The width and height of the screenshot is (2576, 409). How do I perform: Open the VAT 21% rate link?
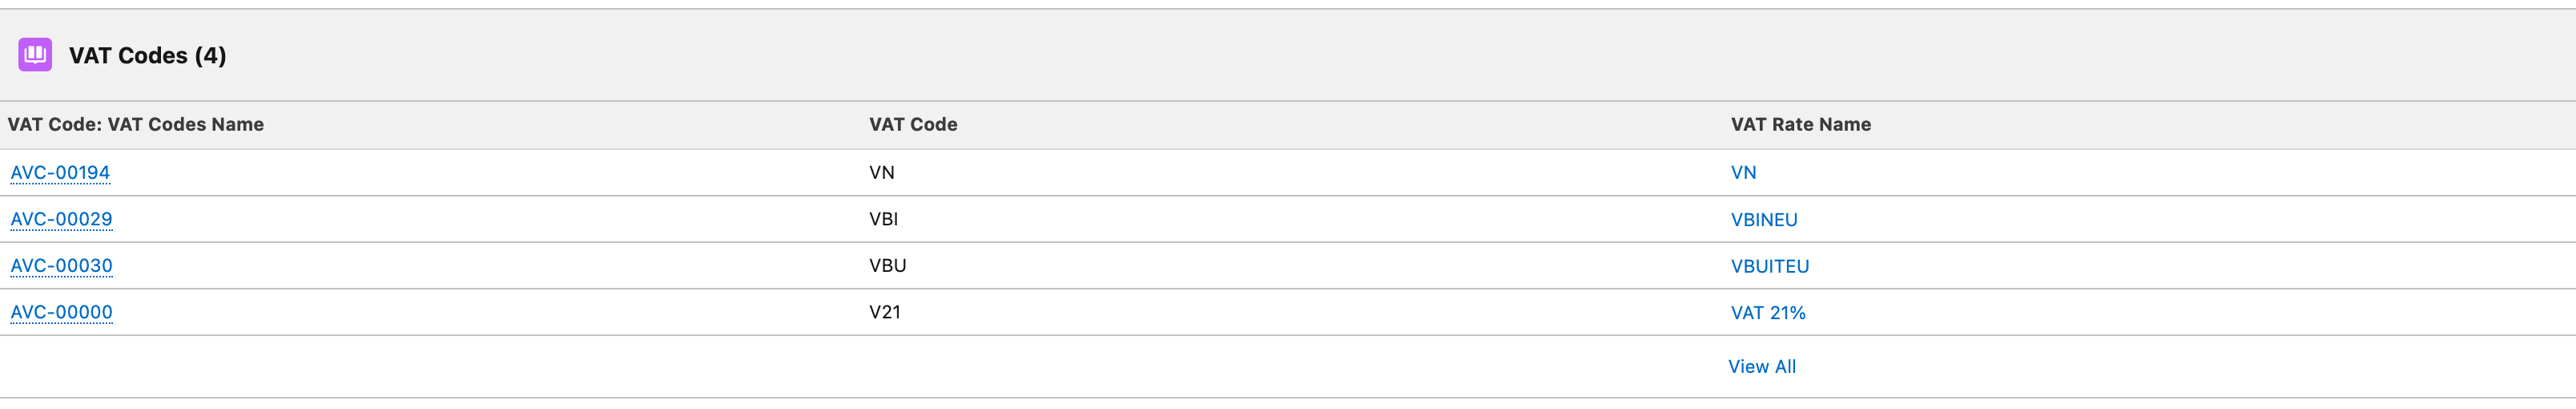coord(1767,313)
